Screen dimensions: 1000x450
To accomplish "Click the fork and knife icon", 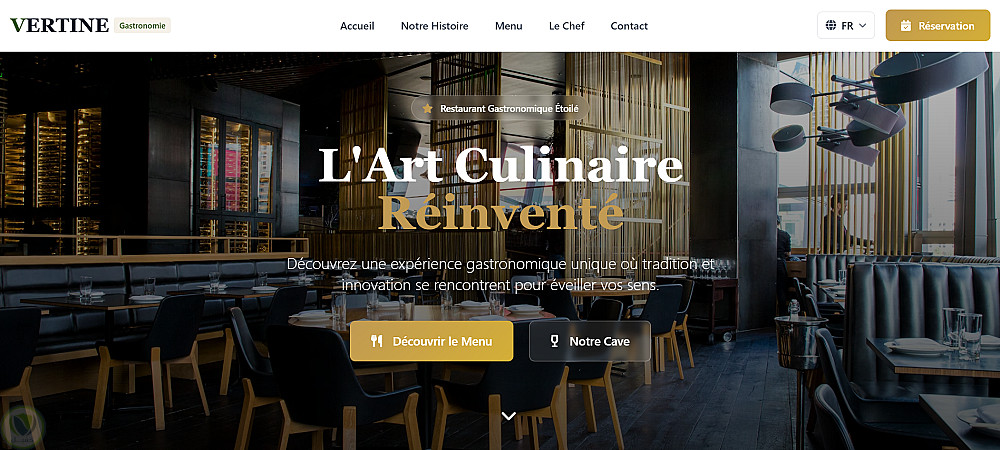I will pyautogui.click(x=377, y=341).
